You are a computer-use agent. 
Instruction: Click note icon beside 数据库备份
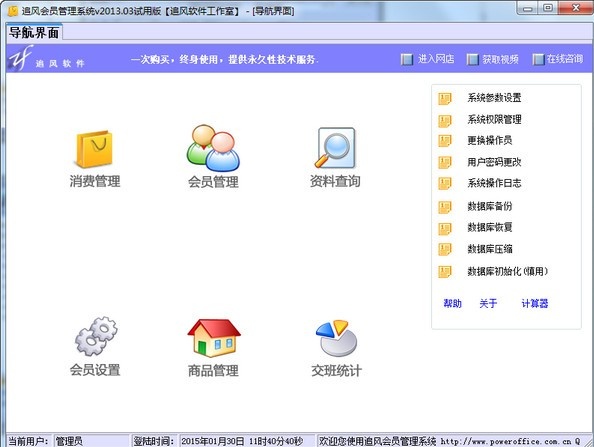pos(445,207)
